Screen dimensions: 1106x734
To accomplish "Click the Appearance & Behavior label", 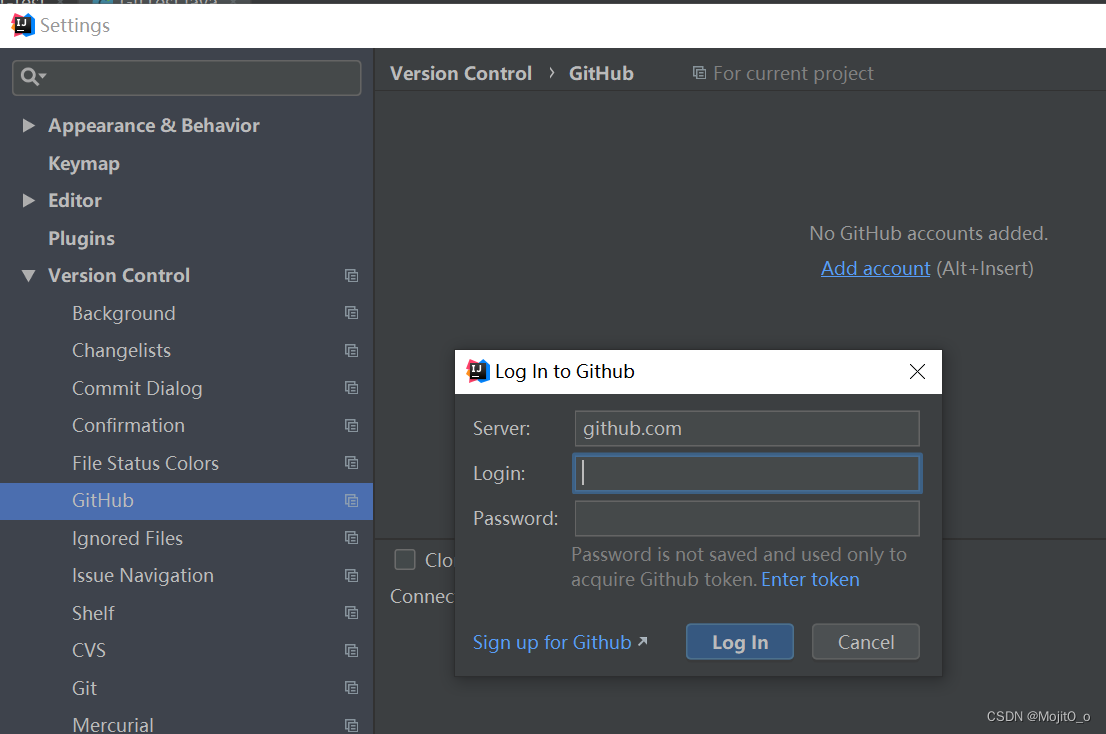I will (154, 126).
